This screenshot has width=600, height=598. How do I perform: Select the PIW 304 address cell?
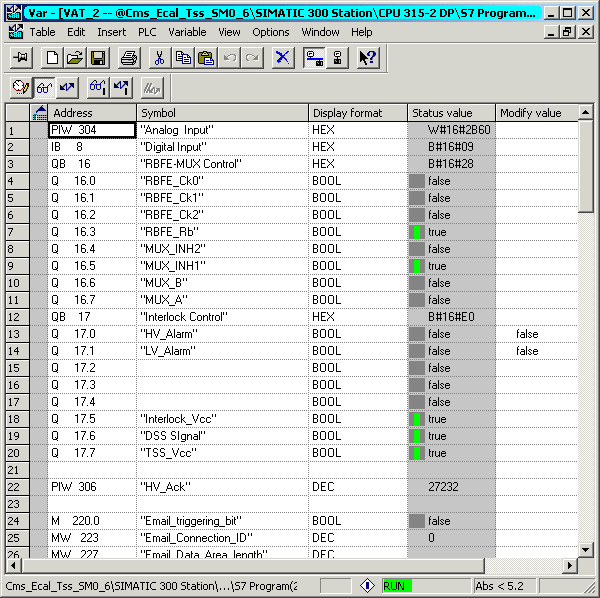[92, 130]
